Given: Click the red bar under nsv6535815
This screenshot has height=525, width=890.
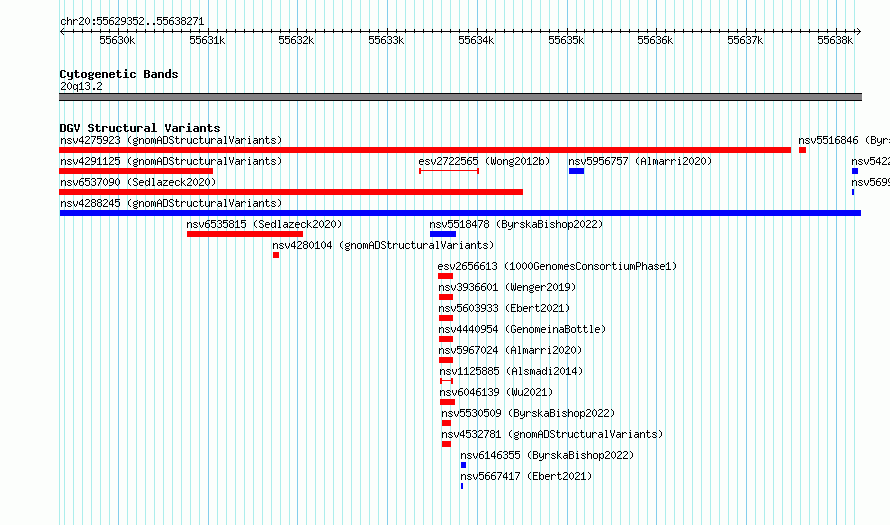Looking at the screenshot, I should pyautogui.click(x=245, y=234).
